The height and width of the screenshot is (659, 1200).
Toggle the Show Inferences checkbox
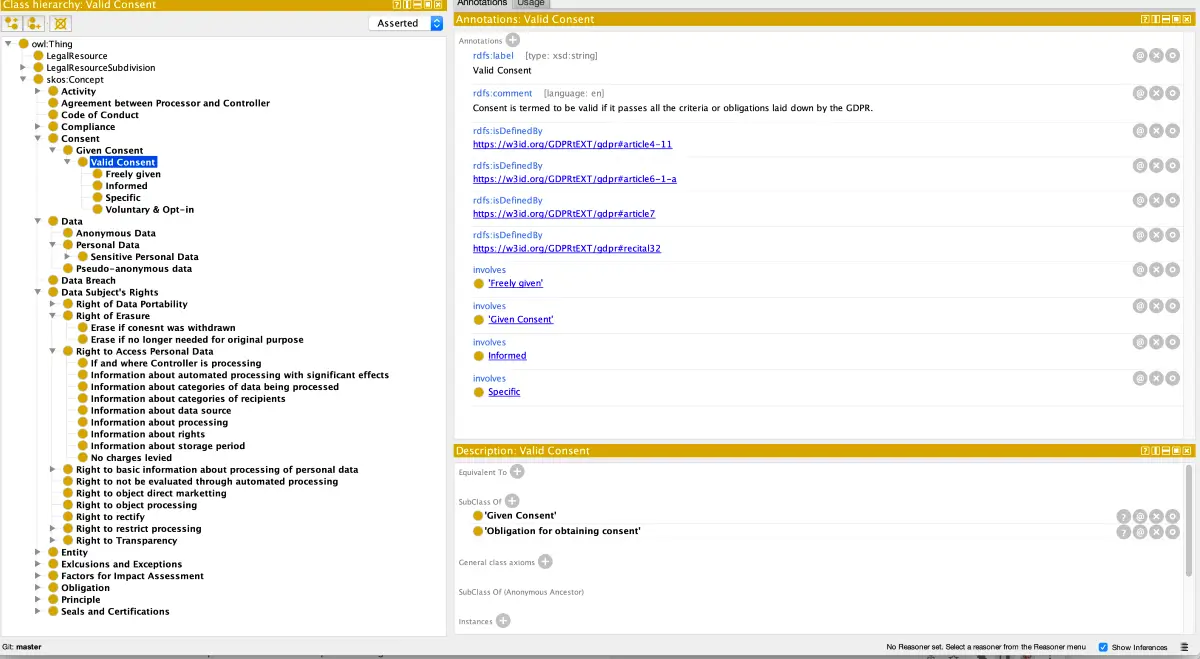pos(1103,647)
